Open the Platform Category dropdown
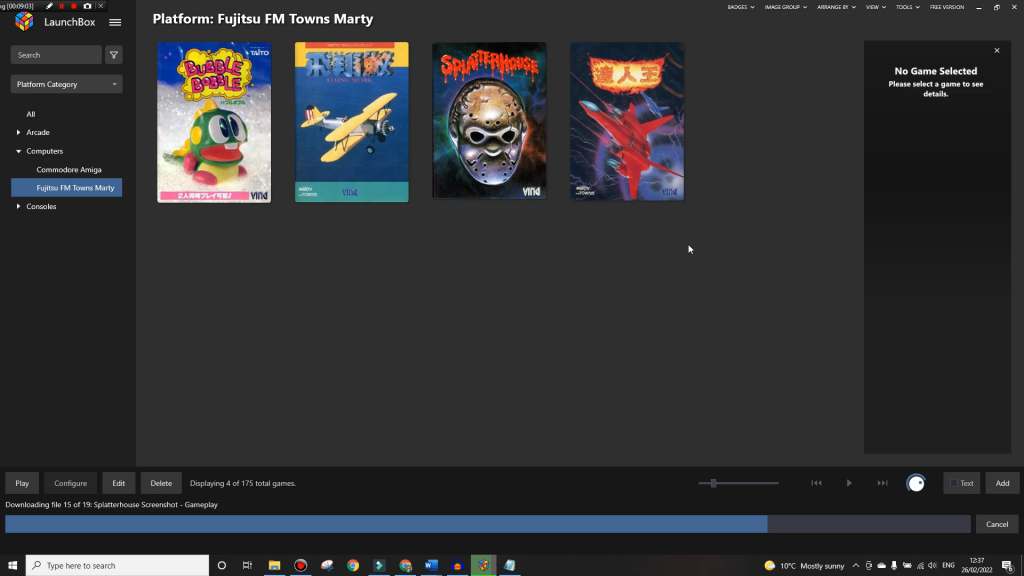 click(67, 84)
